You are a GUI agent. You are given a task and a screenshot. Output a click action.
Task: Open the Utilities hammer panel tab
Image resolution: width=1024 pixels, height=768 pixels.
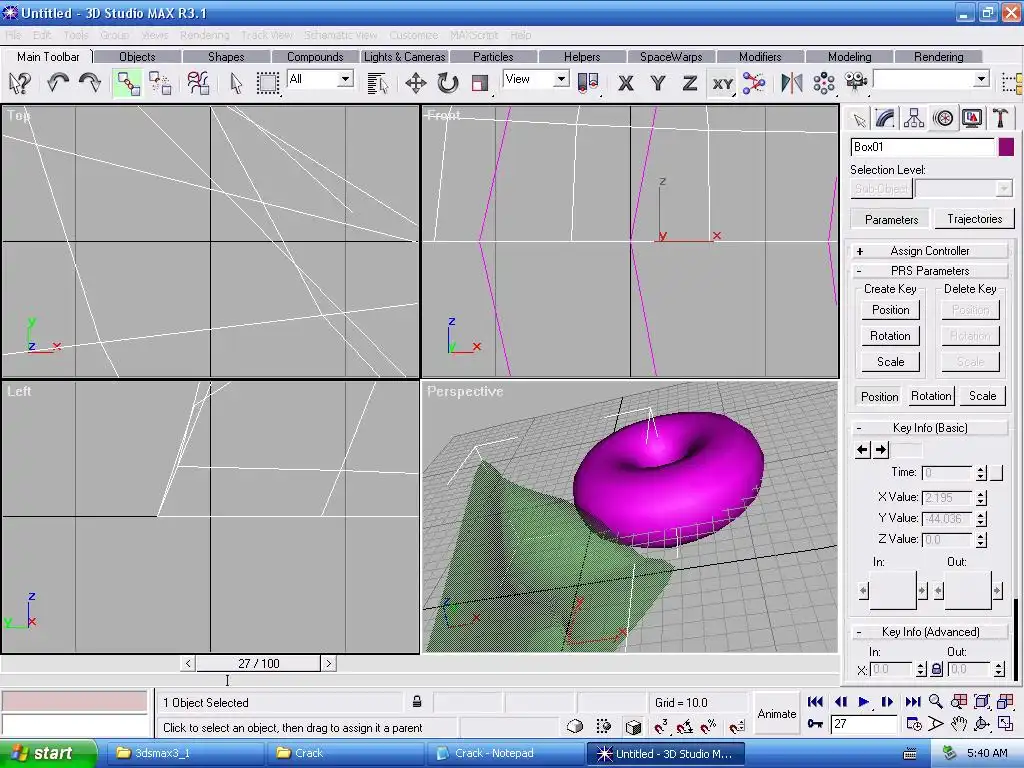pyautogui.click(x=1000, y=119)
